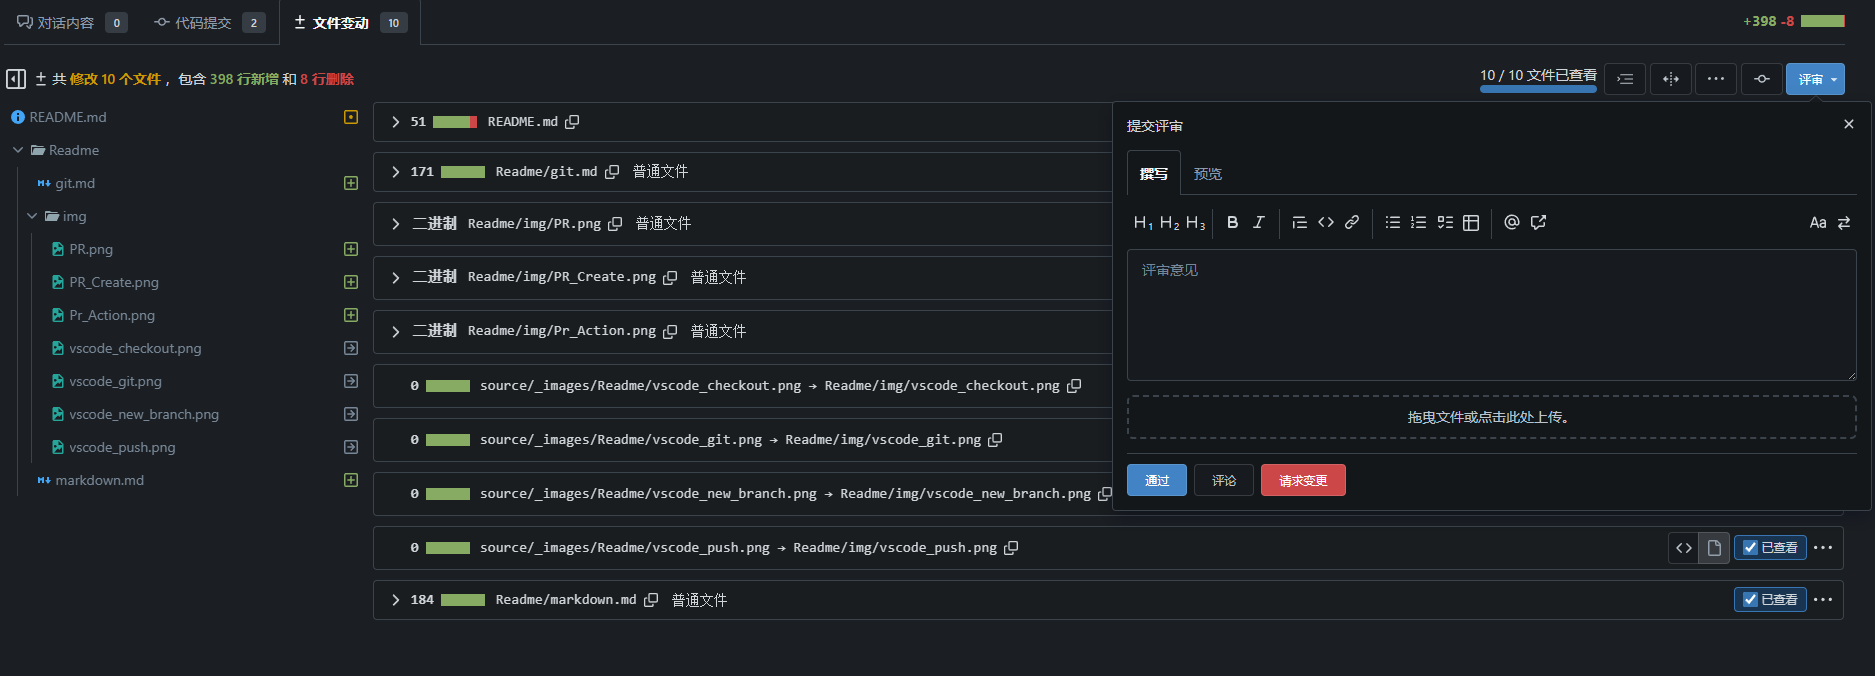Insert a table in review editor
This screenshot has height=676, width=1875.
pyautogui.click(x=1471, y=223)
